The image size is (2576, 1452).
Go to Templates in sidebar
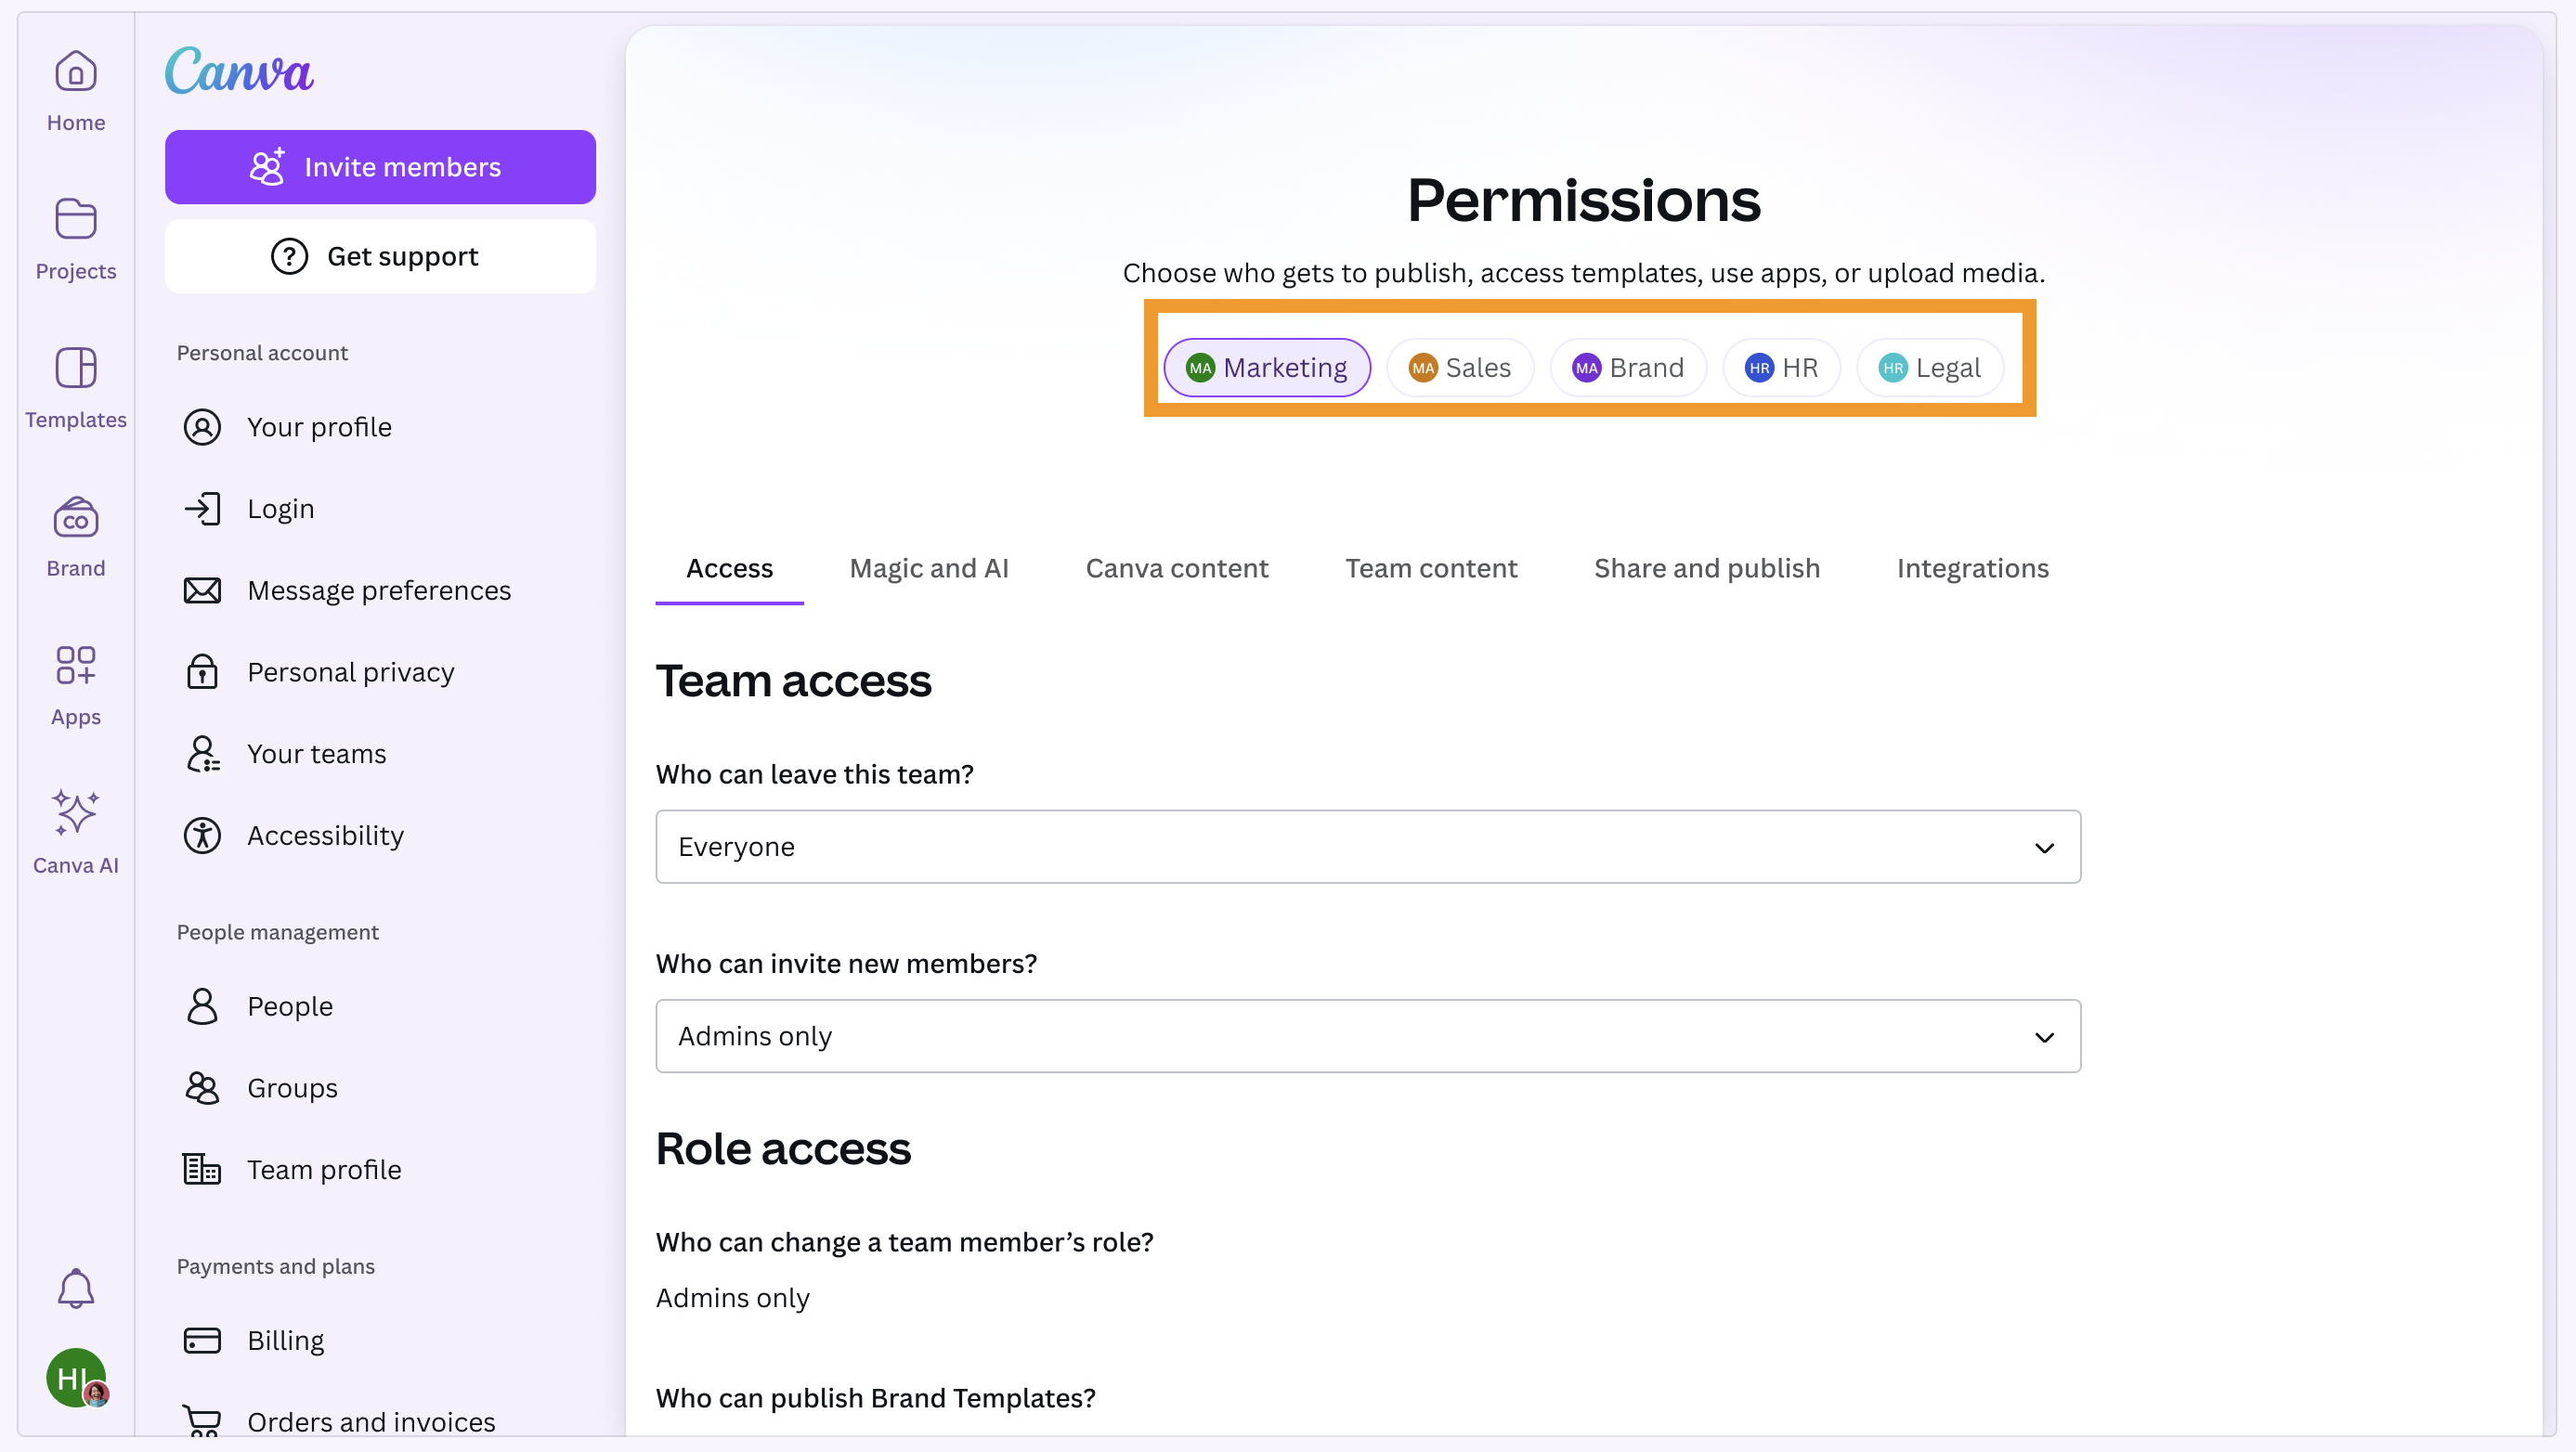75,387
